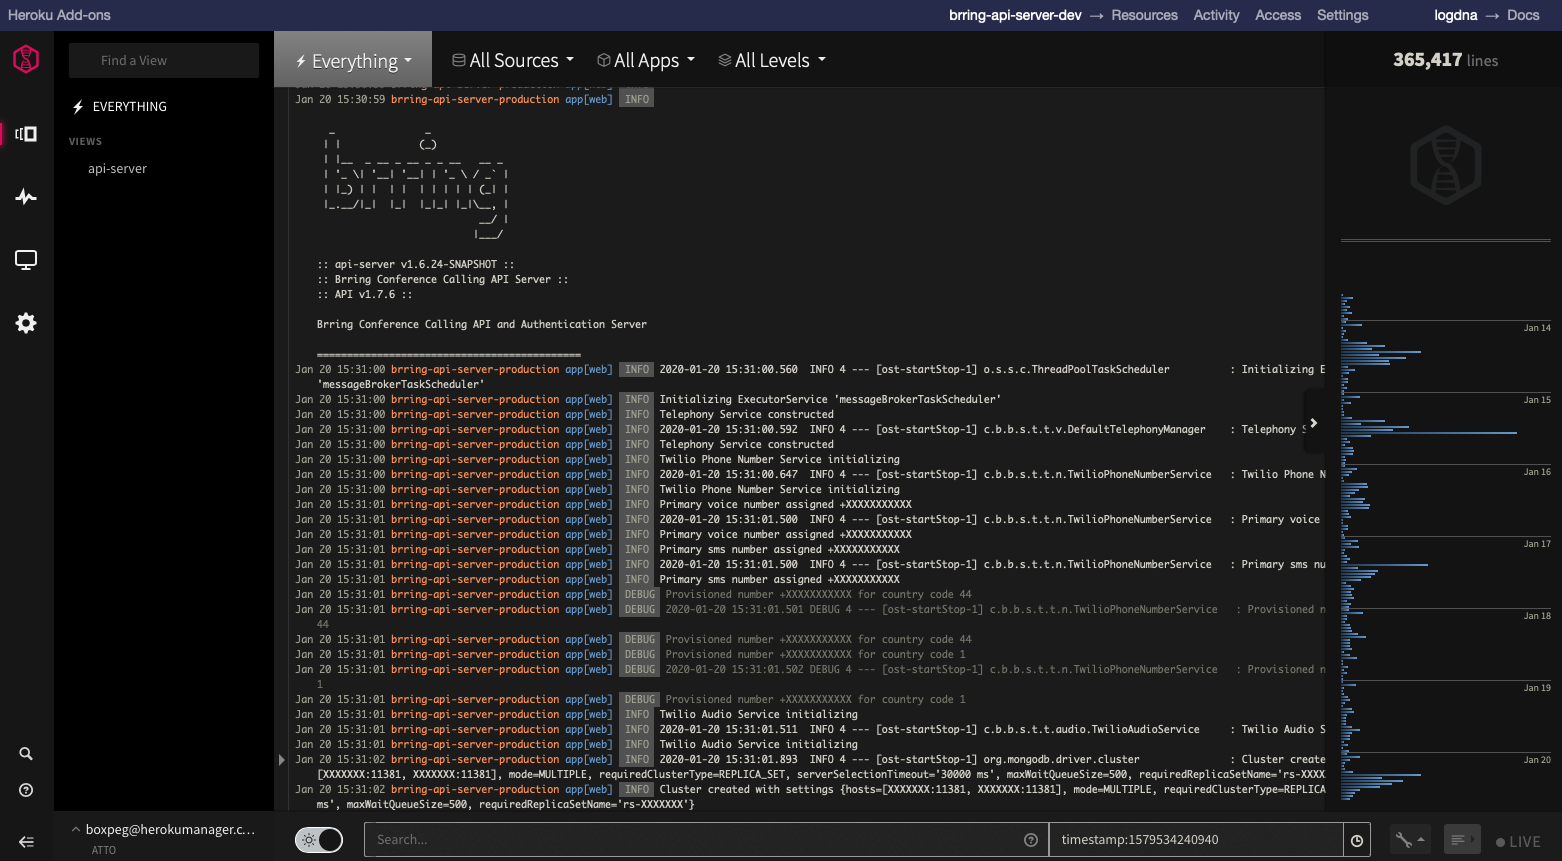Toggle the LIVE tail indicator
The width and height of the screenshot is (1562, 861).
click(x=1518, y=842)
